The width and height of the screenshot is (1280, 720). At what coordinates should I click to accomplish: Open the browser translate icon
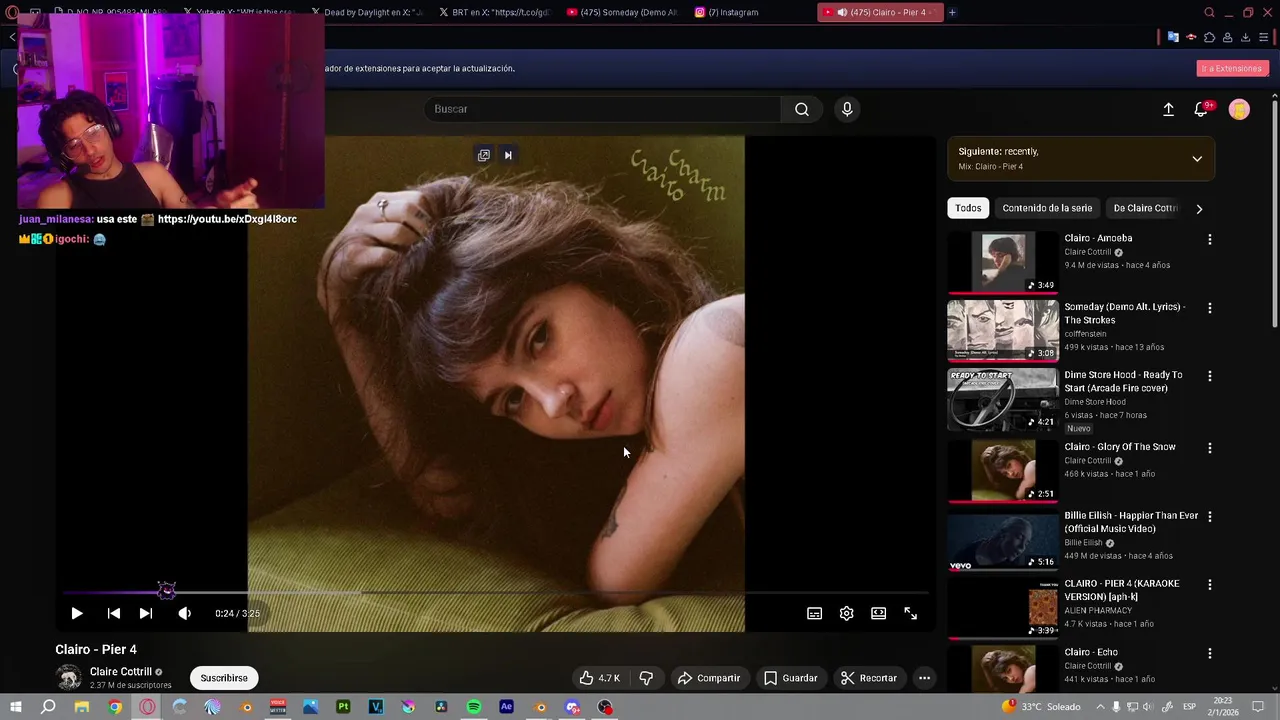pos(1173,37)
